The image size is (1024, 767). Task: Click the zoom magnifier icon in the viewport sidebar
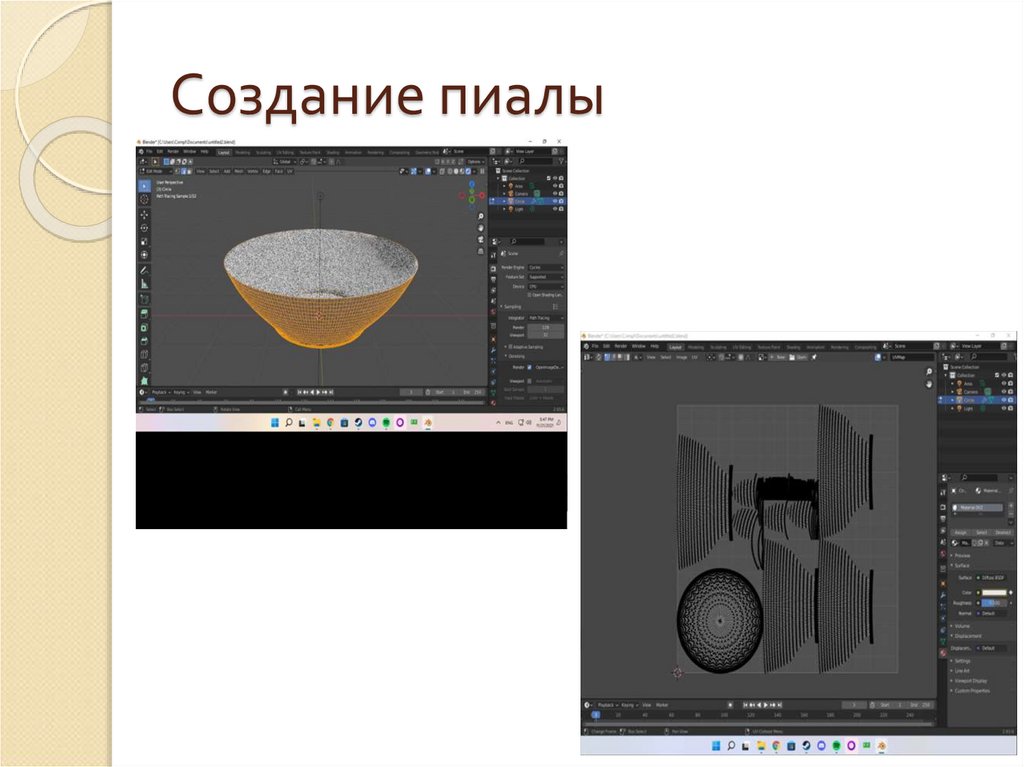pos(480,216)
